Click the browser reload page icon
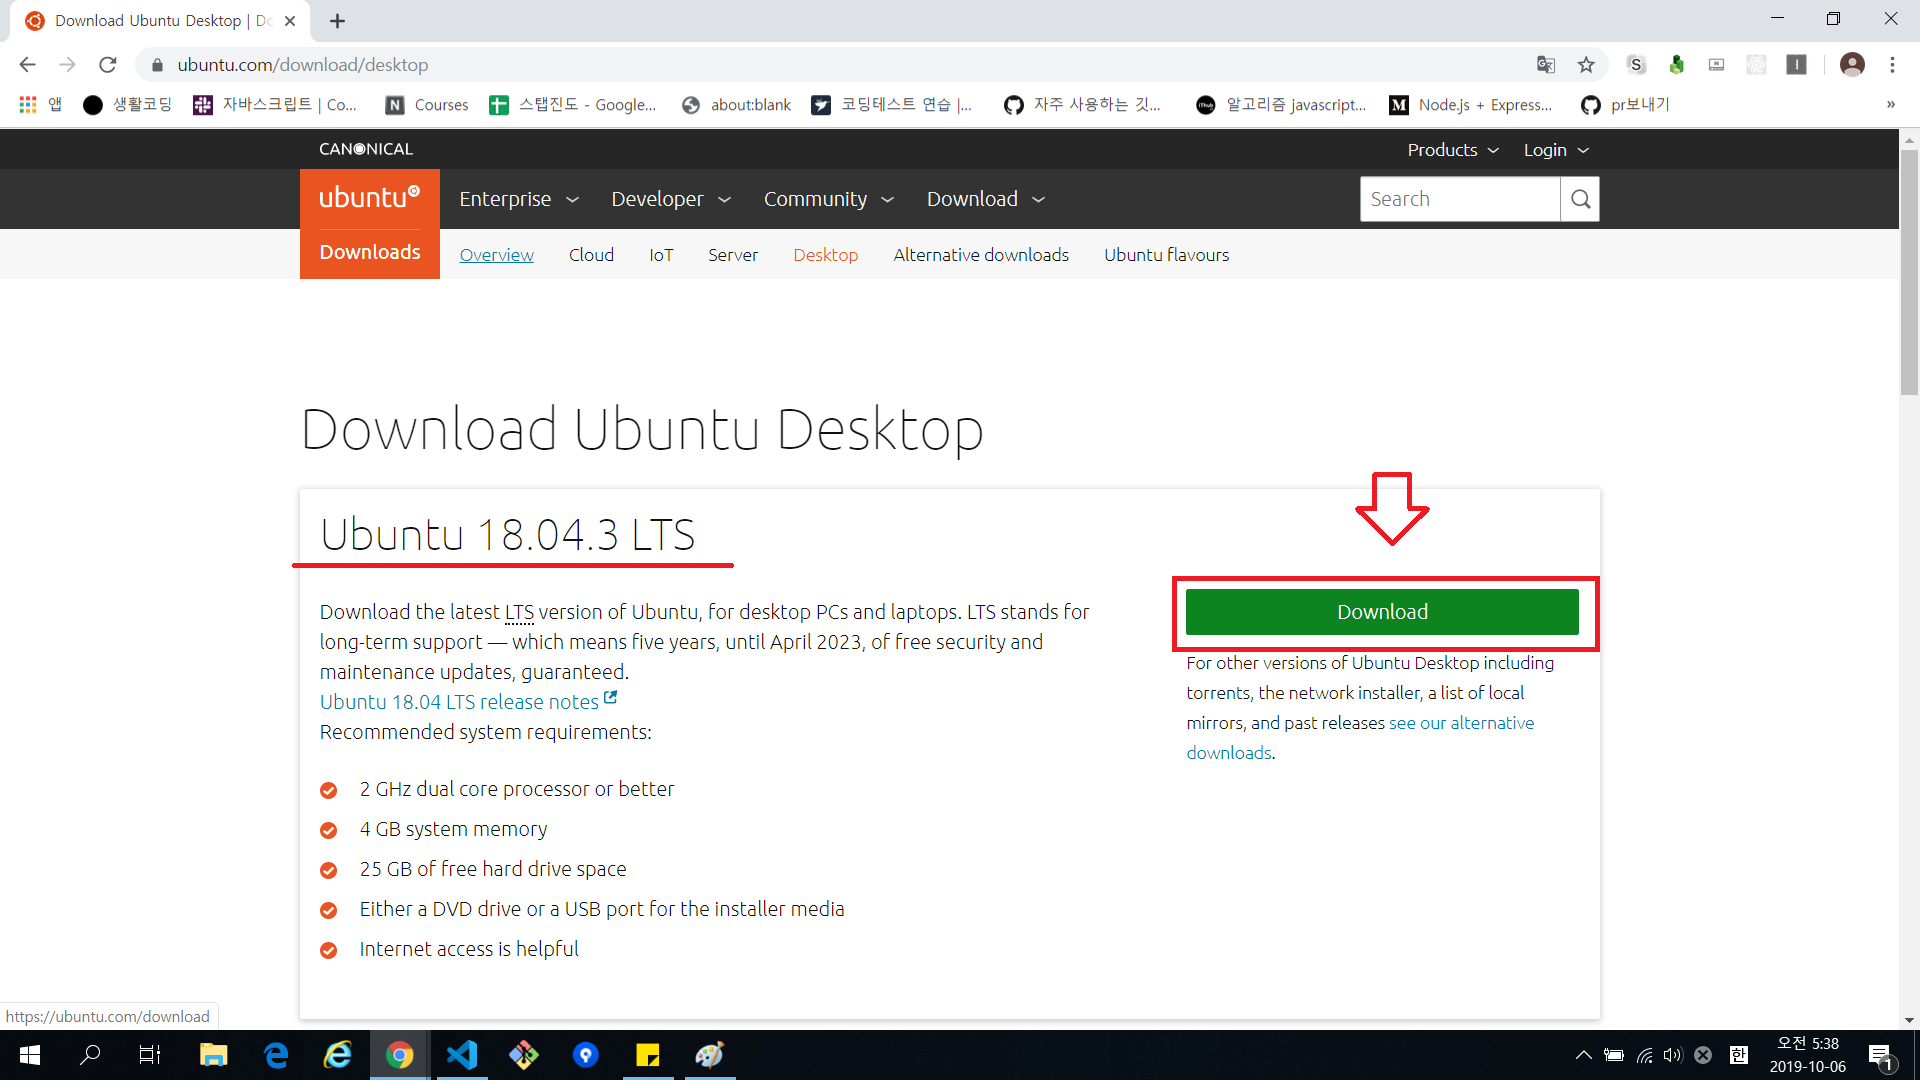 108,65
